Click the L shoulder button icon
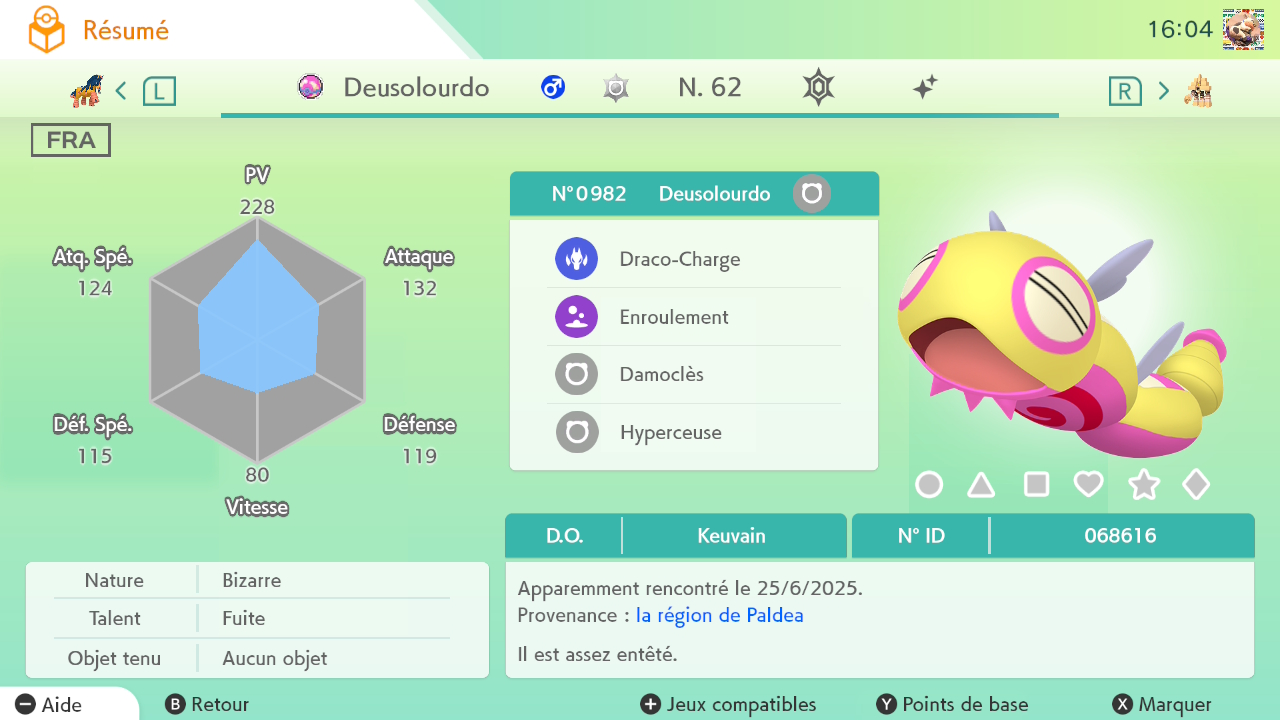The image size is (1280, 720). coord(159,91)
